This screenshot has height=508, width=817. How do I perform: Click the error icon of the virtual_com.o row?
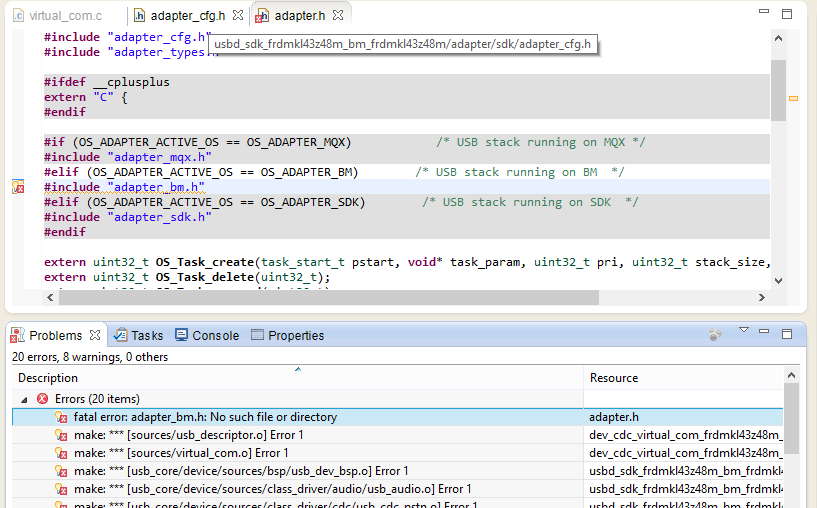click(61, 453)
